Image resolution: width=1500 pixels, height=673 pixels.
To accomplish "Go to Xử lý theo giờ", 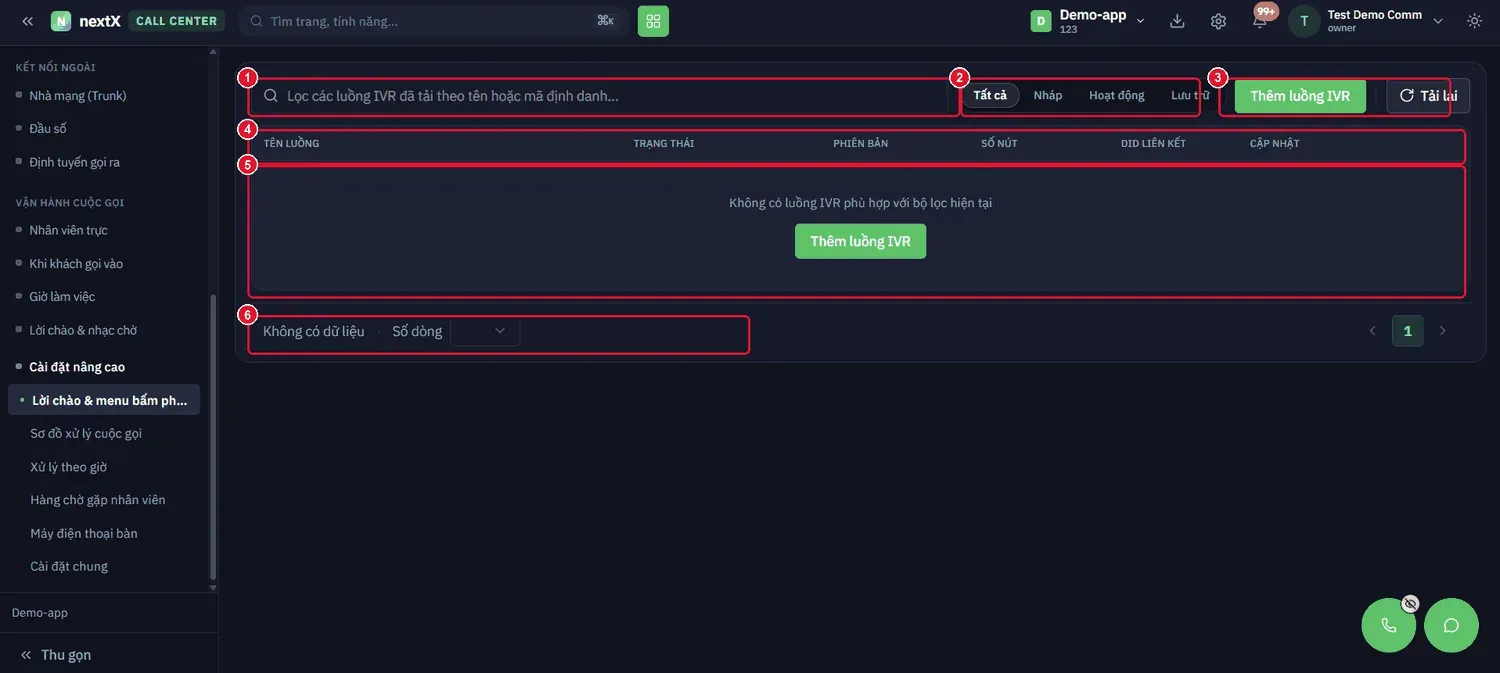I will (x=69, y=467).
